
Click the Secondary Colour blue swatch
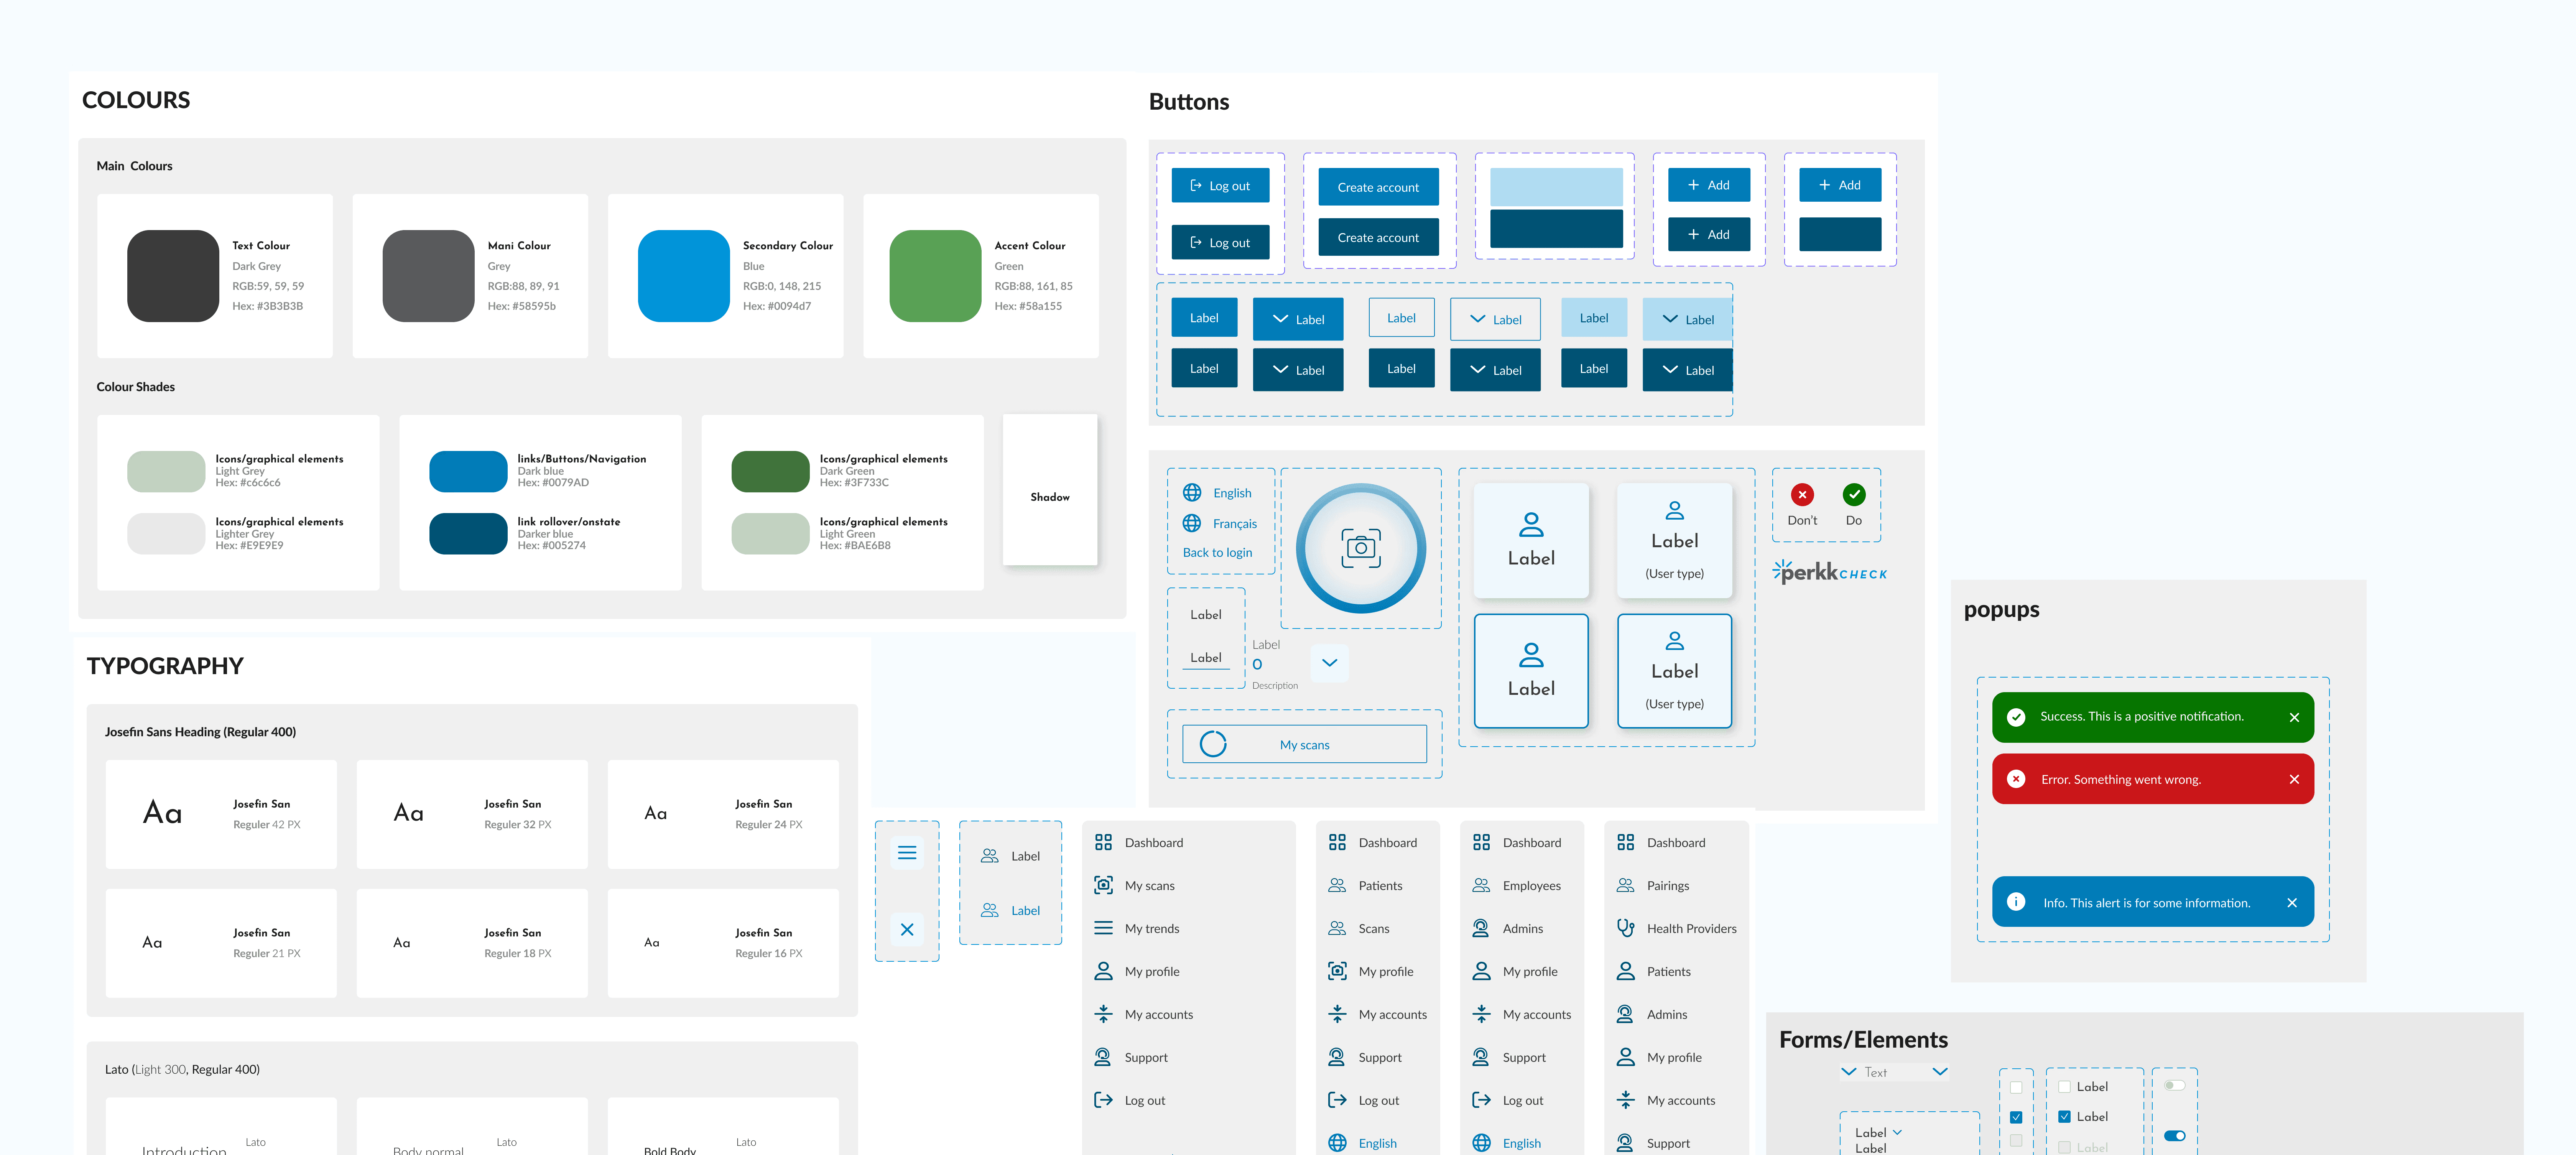tap(684, 276)
